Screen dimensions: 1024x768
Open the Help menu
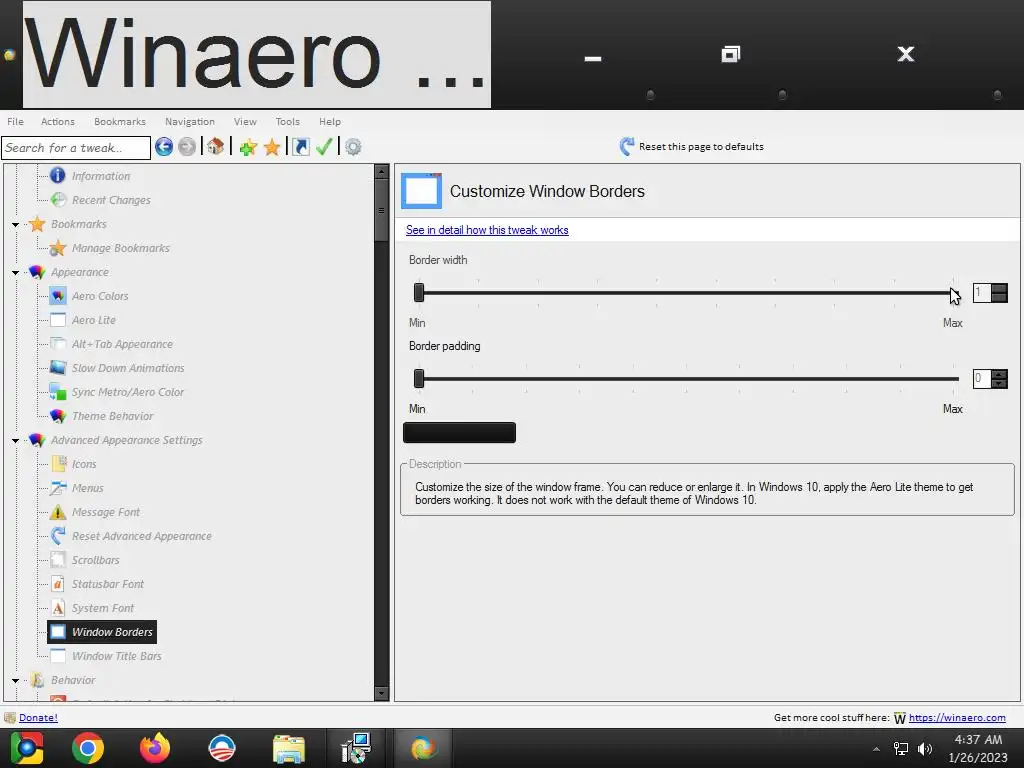click(330, 121)
